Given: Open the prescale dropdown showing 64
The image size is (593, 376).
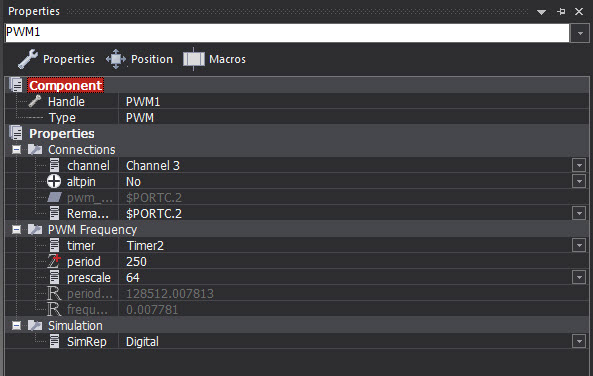Looking at the screenshot, I should coord(579,277).
